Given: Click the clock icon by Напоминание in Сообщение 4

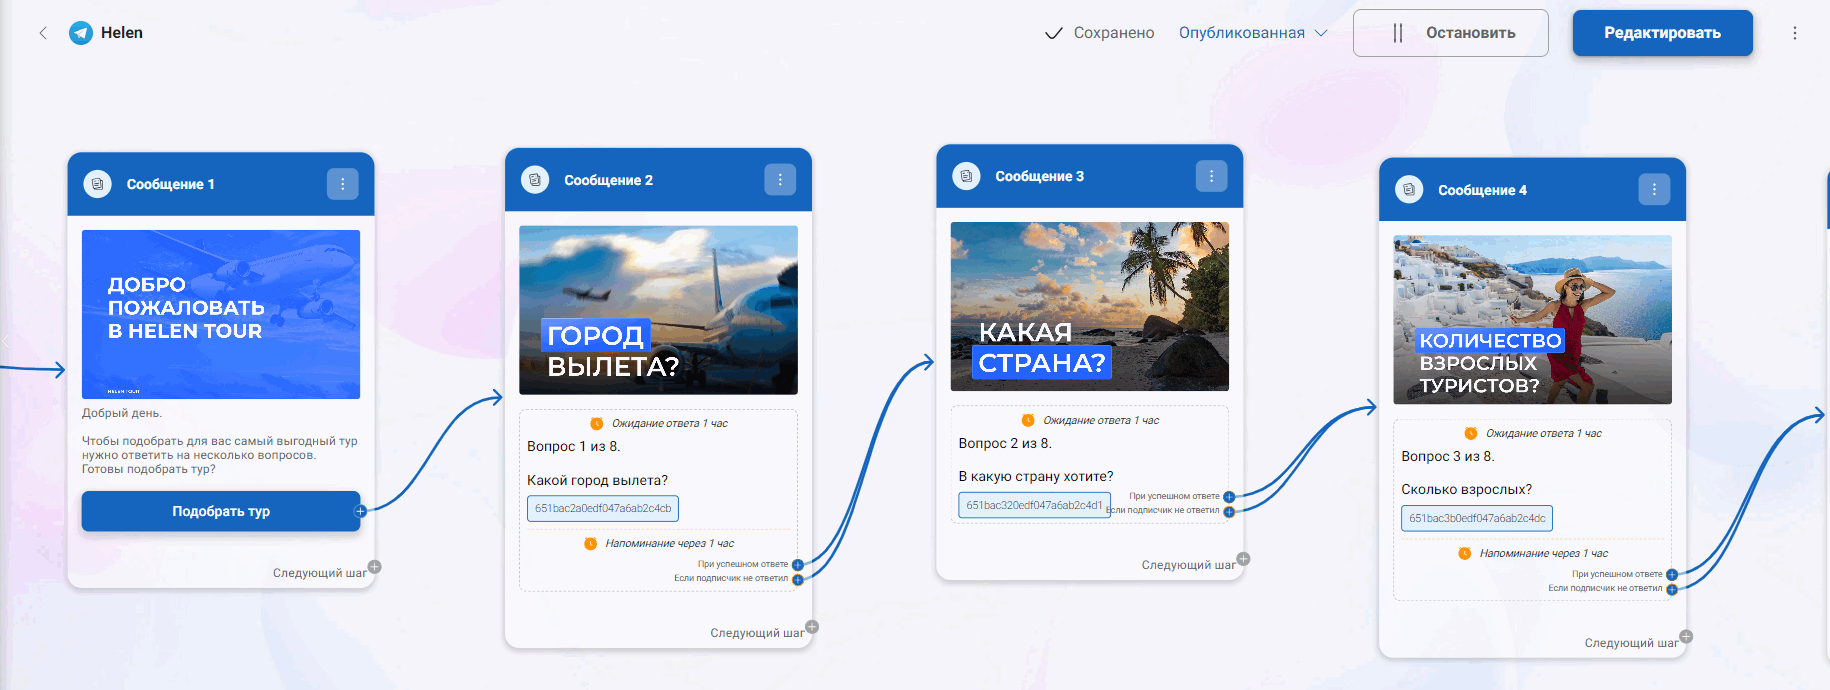Looking at the screenshot, I should [x=1465, y=553].
